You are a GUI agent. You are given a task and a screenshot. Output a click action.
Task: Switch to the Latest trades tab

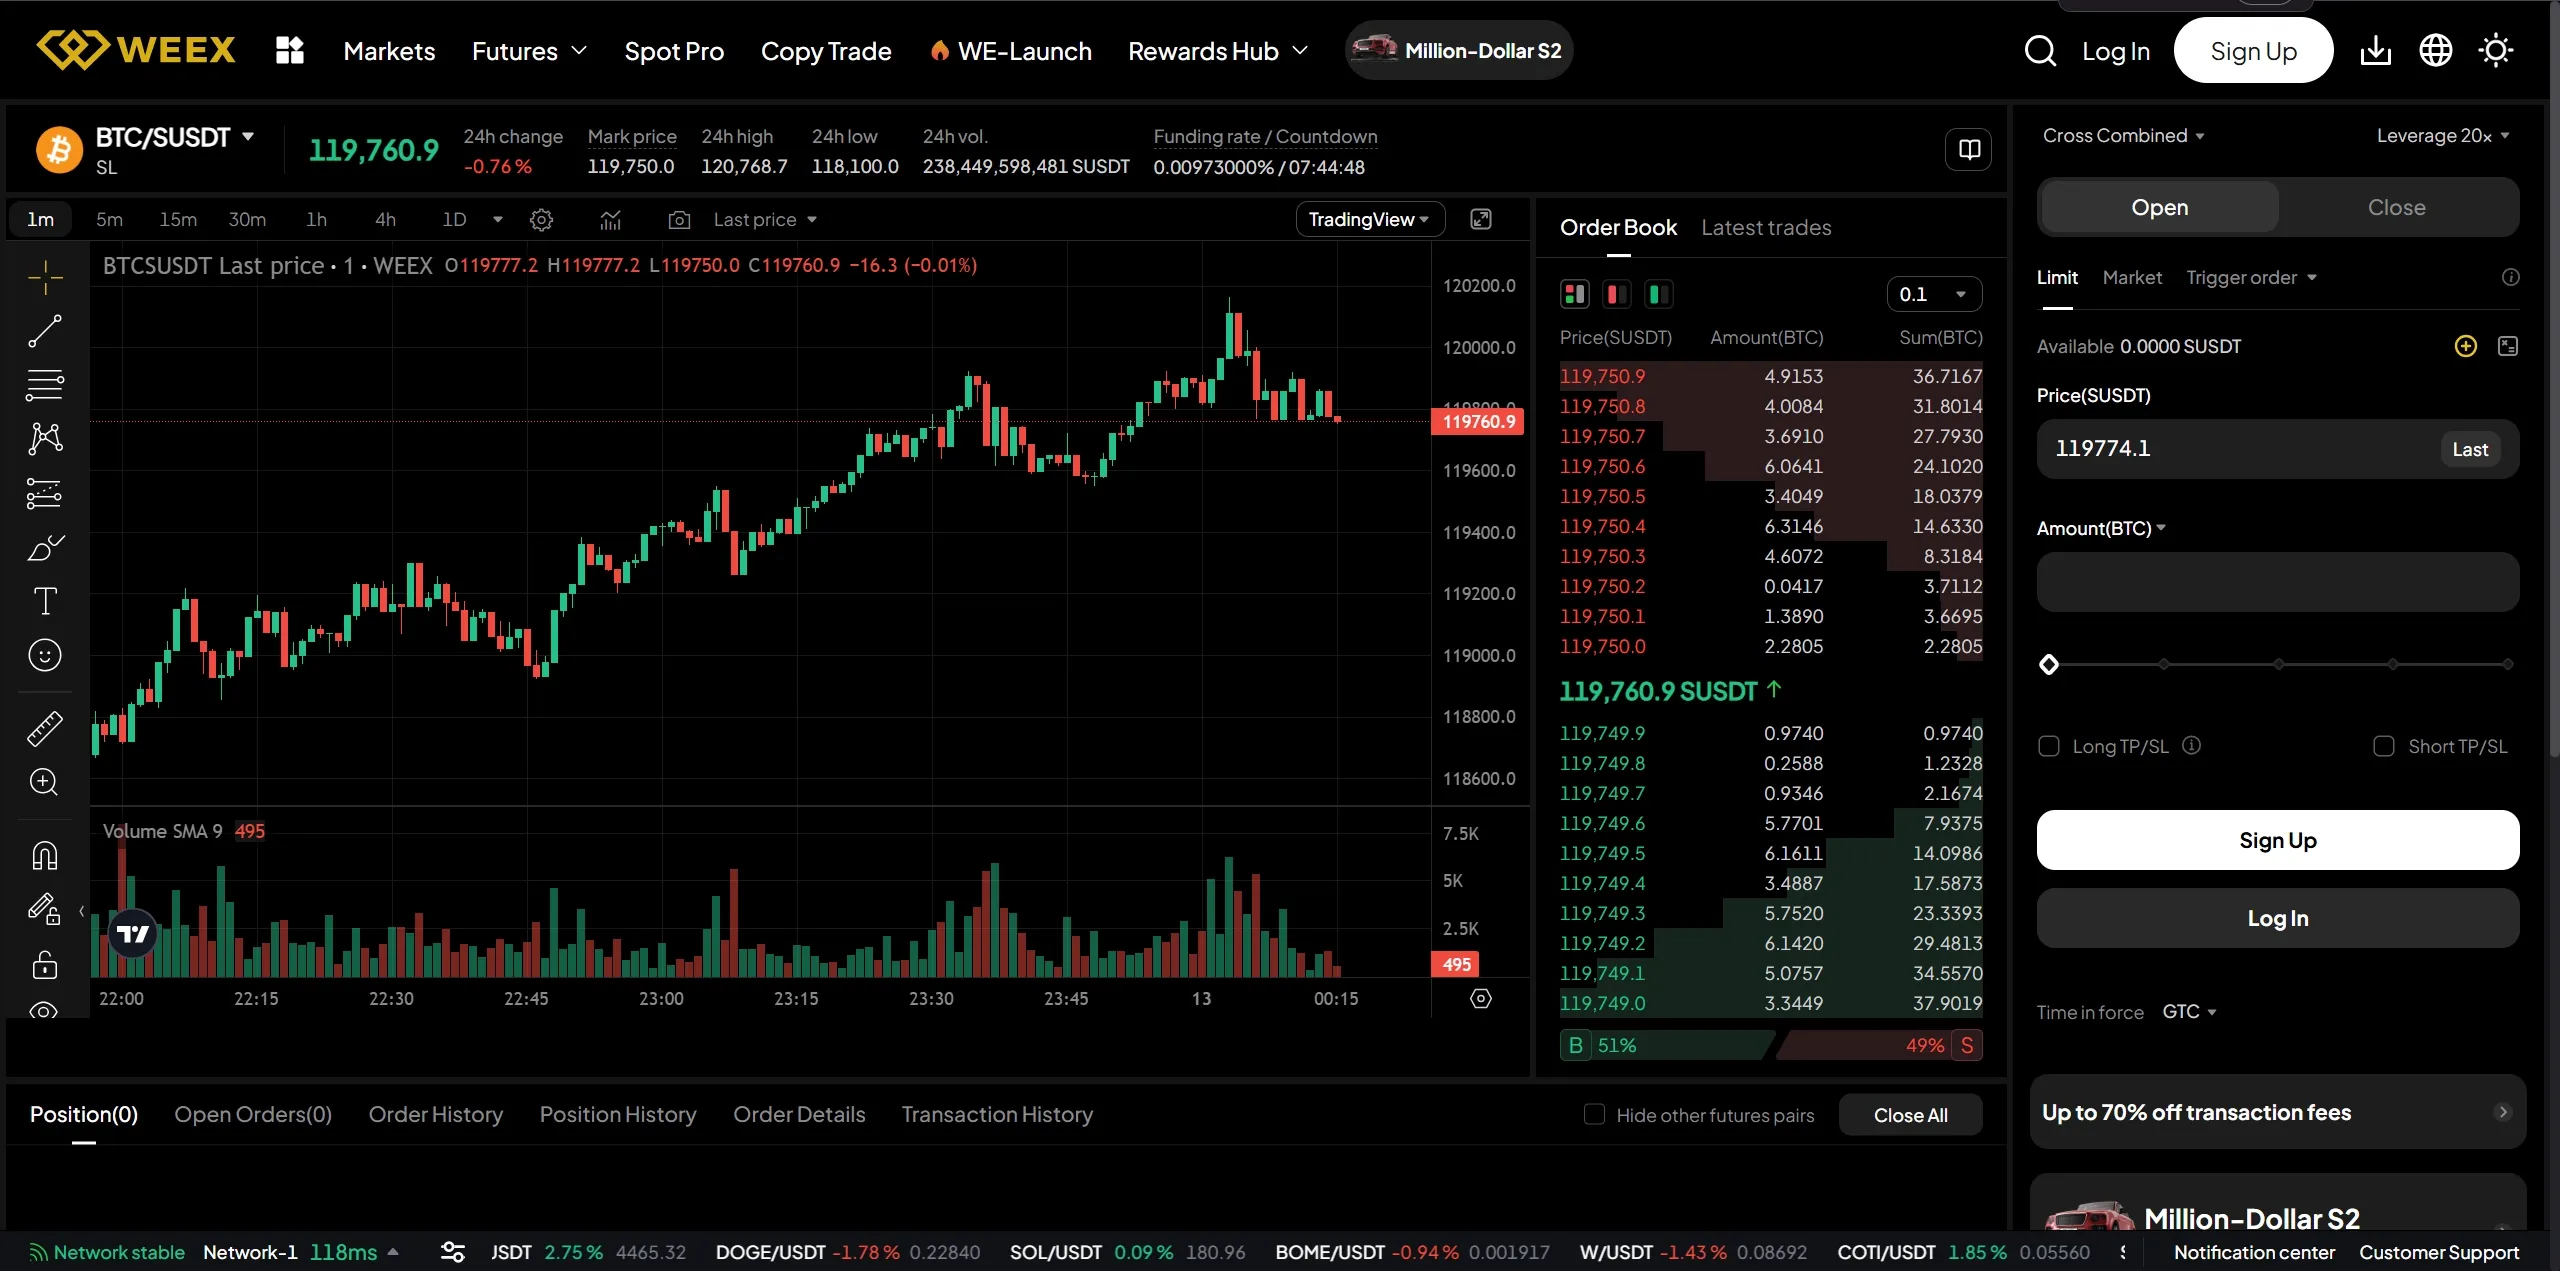tap(1766, 228)
